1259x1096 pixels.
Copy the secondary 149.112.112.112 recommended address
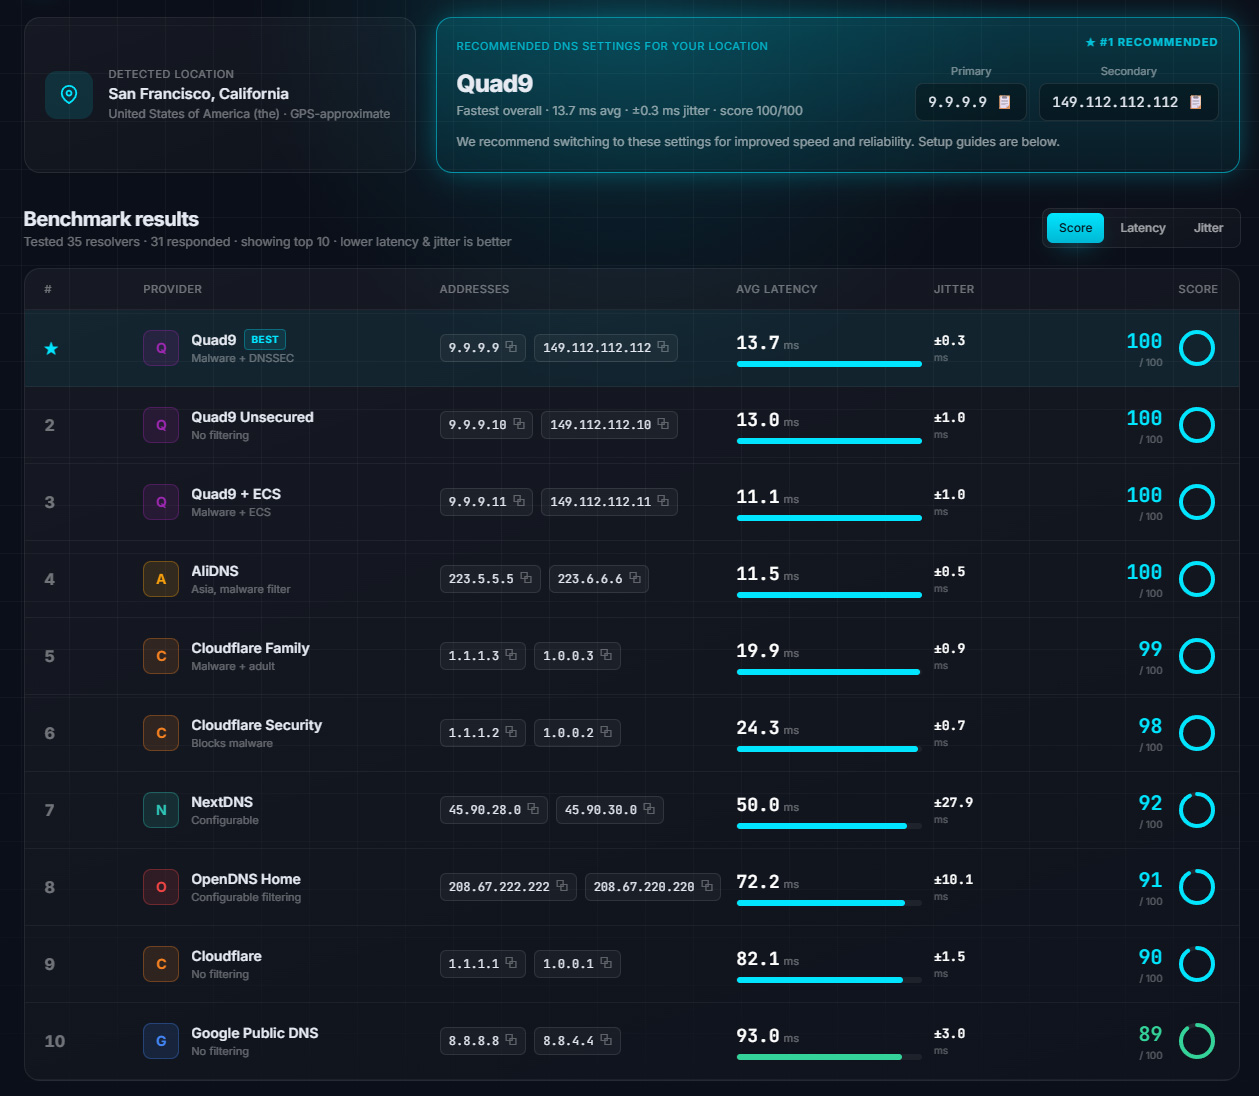[x=1195, y=102]
